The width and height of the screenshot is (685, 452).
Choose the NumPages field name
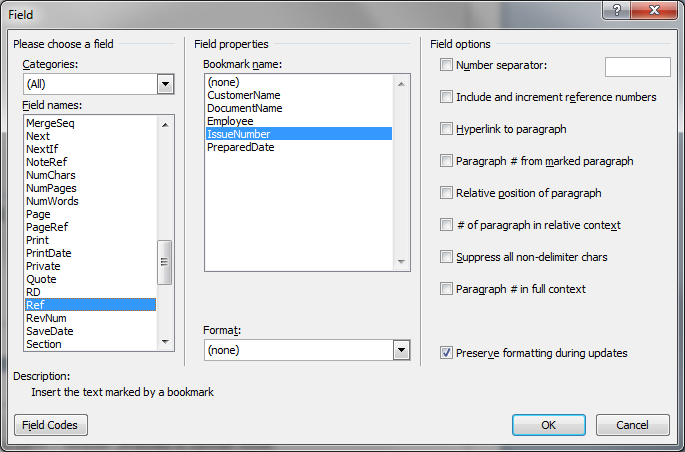coord(90,188)
